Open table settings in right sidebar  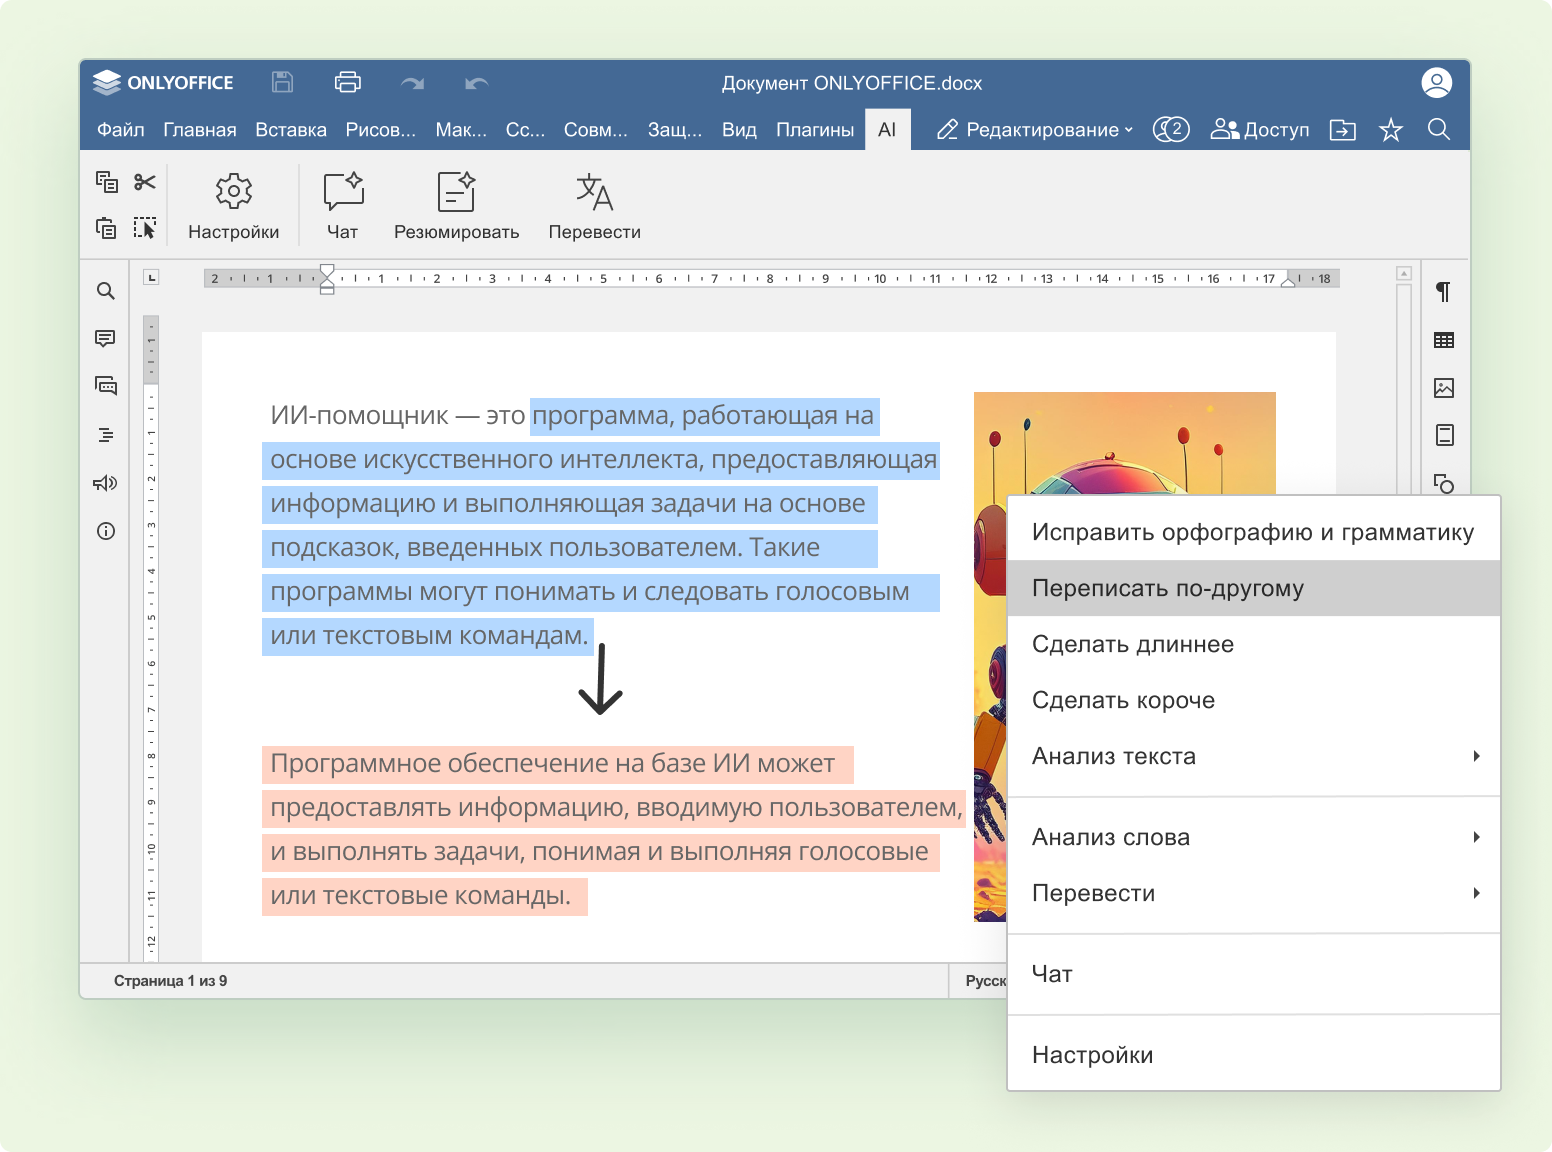[x=1443, y=340]
